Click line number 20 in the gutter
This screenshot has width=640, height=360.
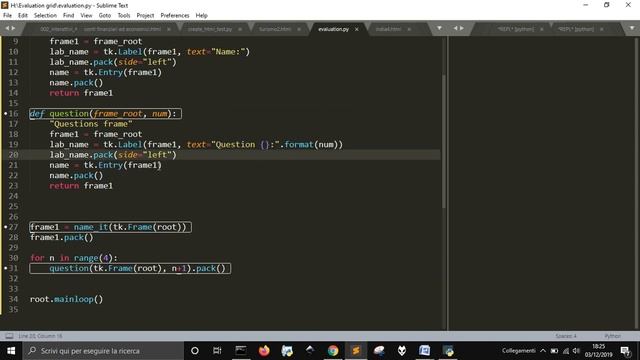(x=13, y=155)
